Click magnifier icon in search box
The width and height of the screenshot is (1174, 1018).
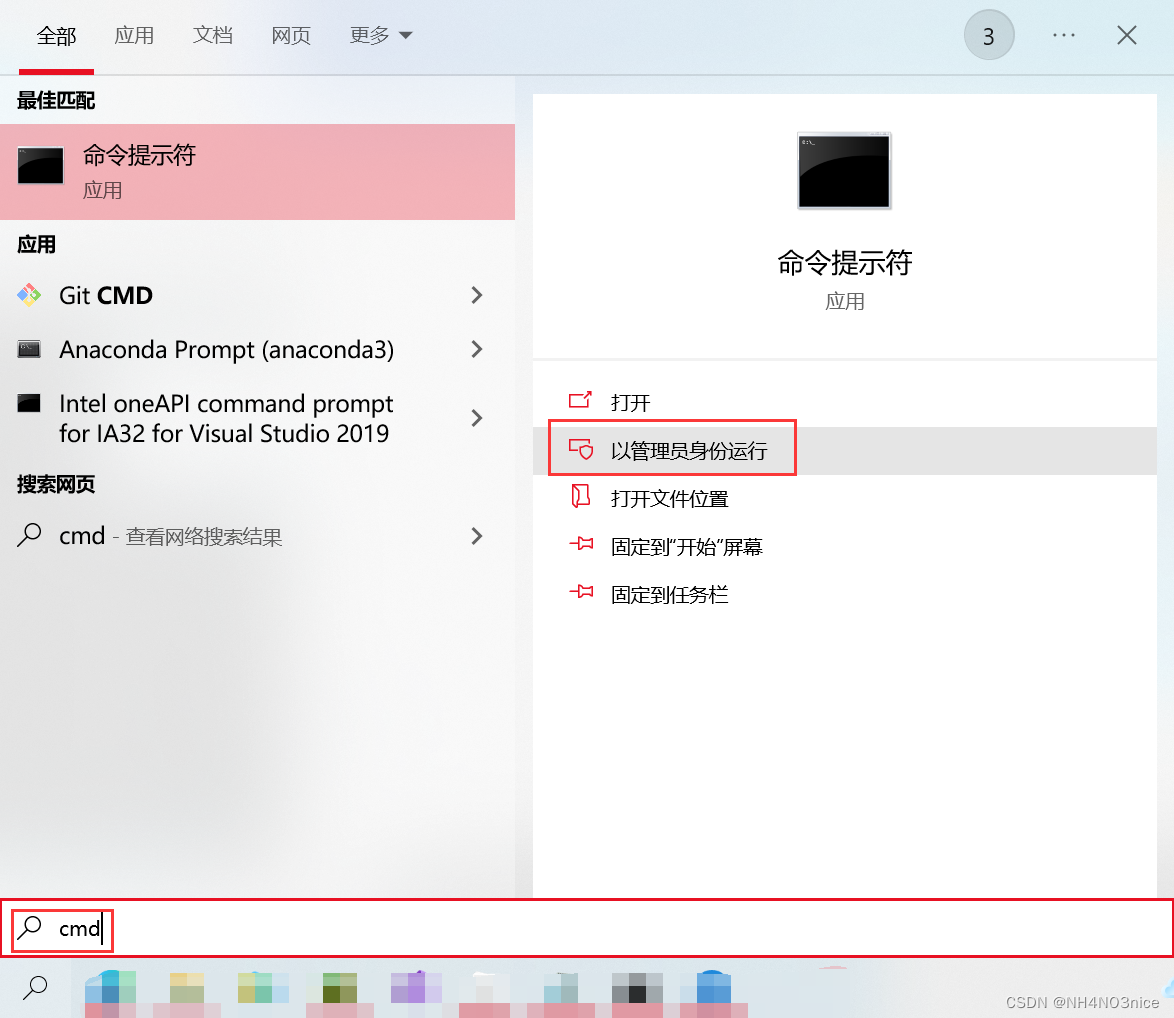[30, 927]
